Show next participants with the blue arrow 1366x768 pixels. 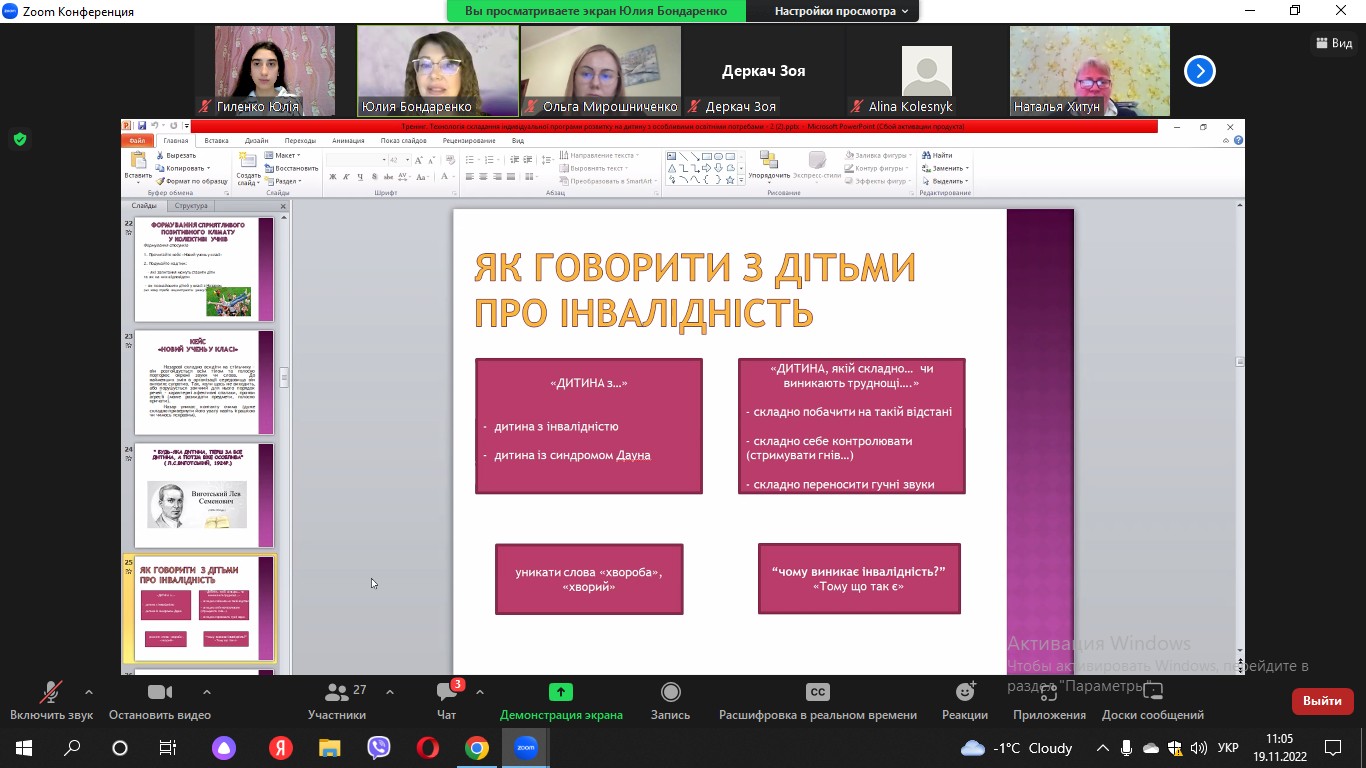point(1199,71)
